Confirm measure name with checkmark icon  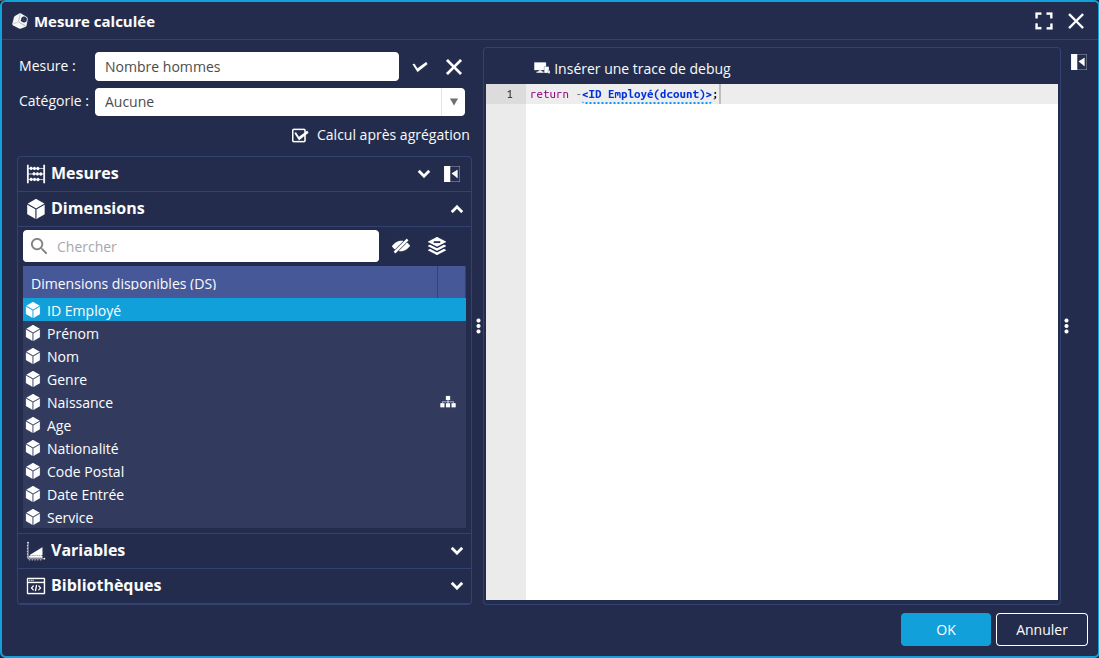pos(420,67)
